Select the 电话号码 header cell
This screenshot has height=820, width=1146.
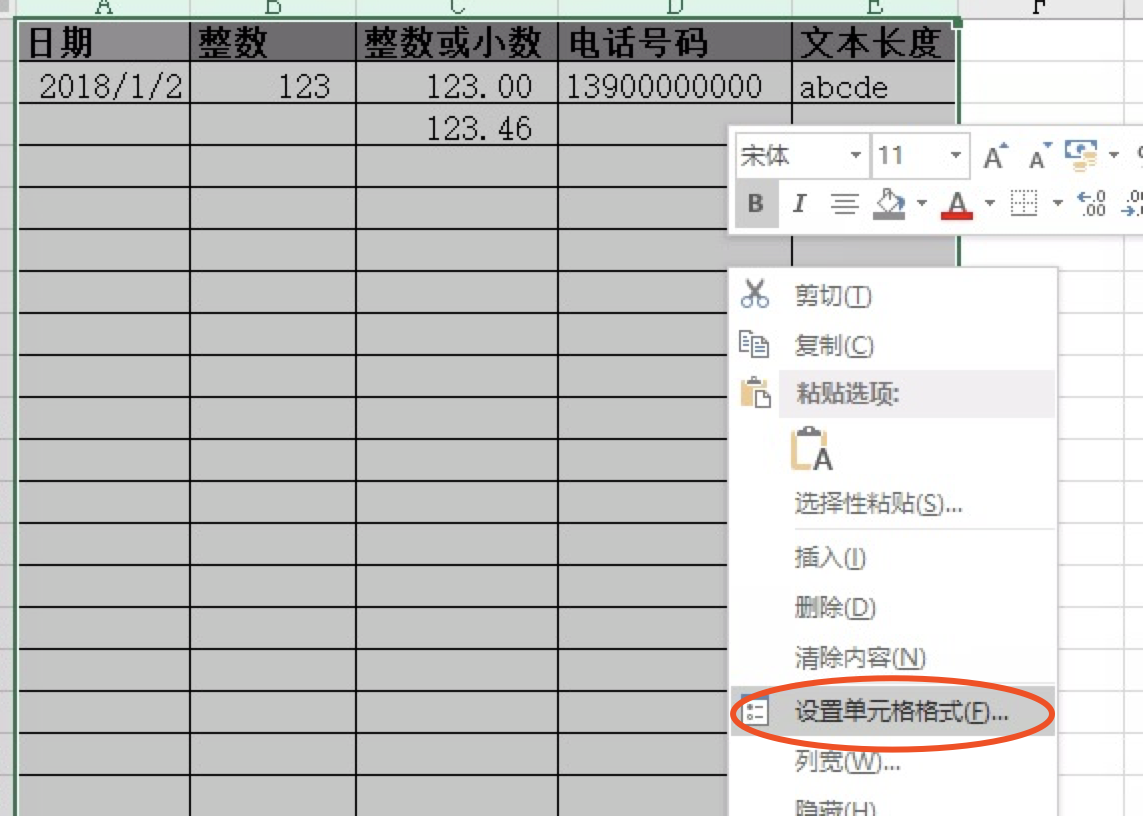coord(675,42)
